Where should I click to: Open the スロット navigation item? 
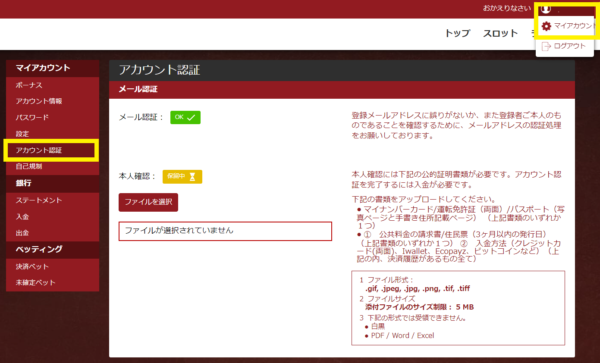coord(500,33)
